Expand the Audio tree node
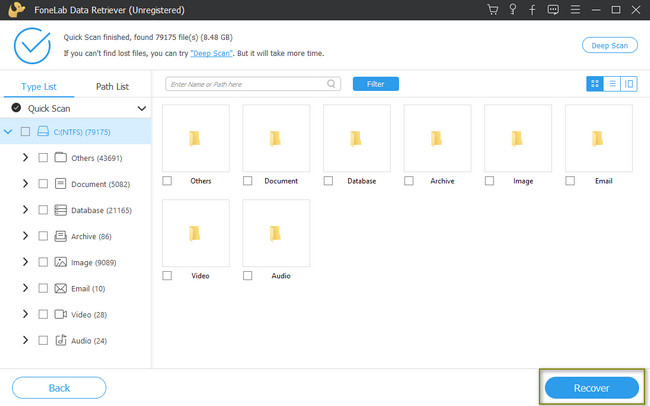This screenshot has width=650, height=406. pyautogui.click(x=25, y=340)
